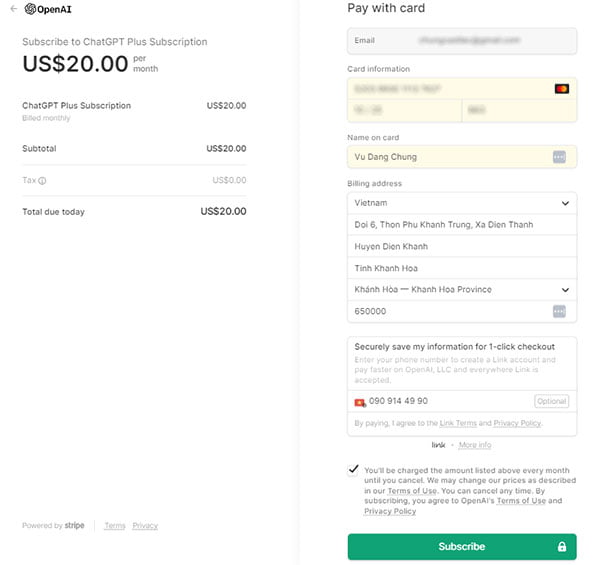Toggle the monthly charge agreement checkbox

coord(353,469)
